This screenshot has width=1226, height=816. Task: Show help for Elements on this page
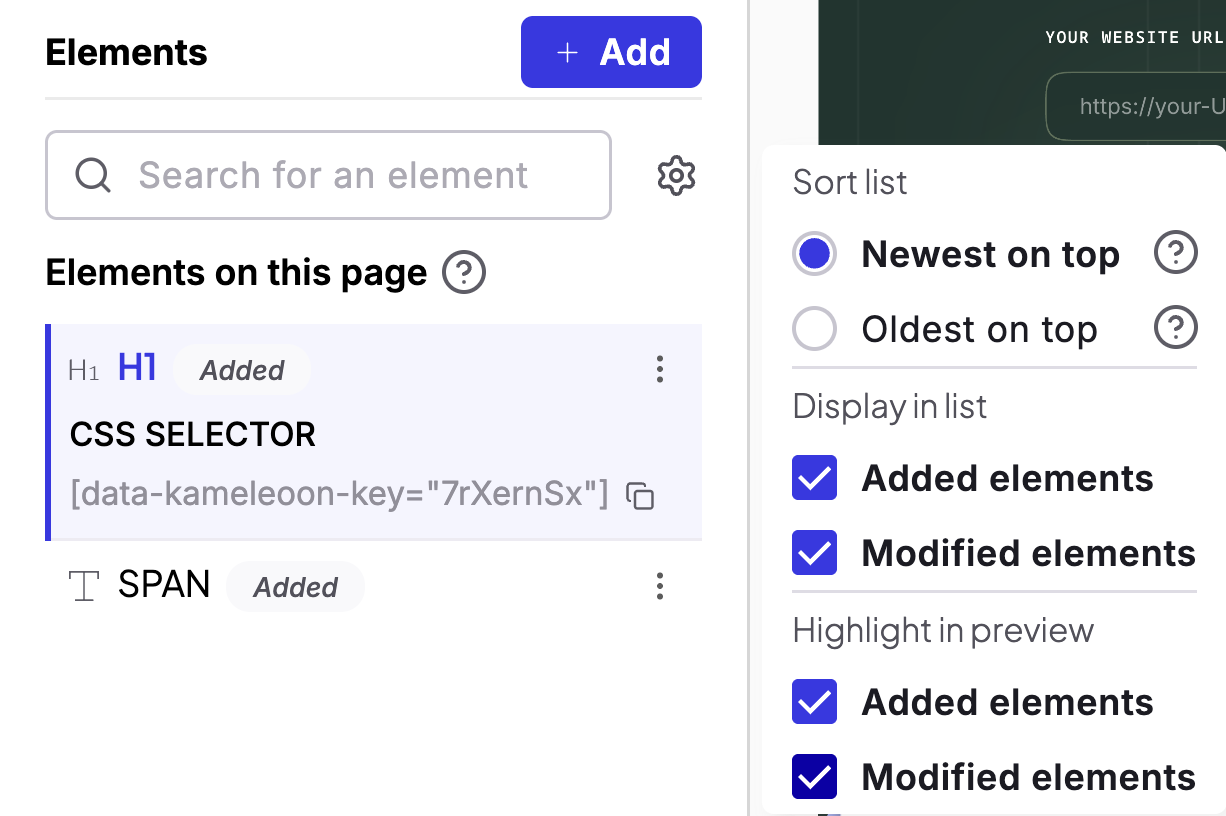pyautogui.click(x=464, y=273)
